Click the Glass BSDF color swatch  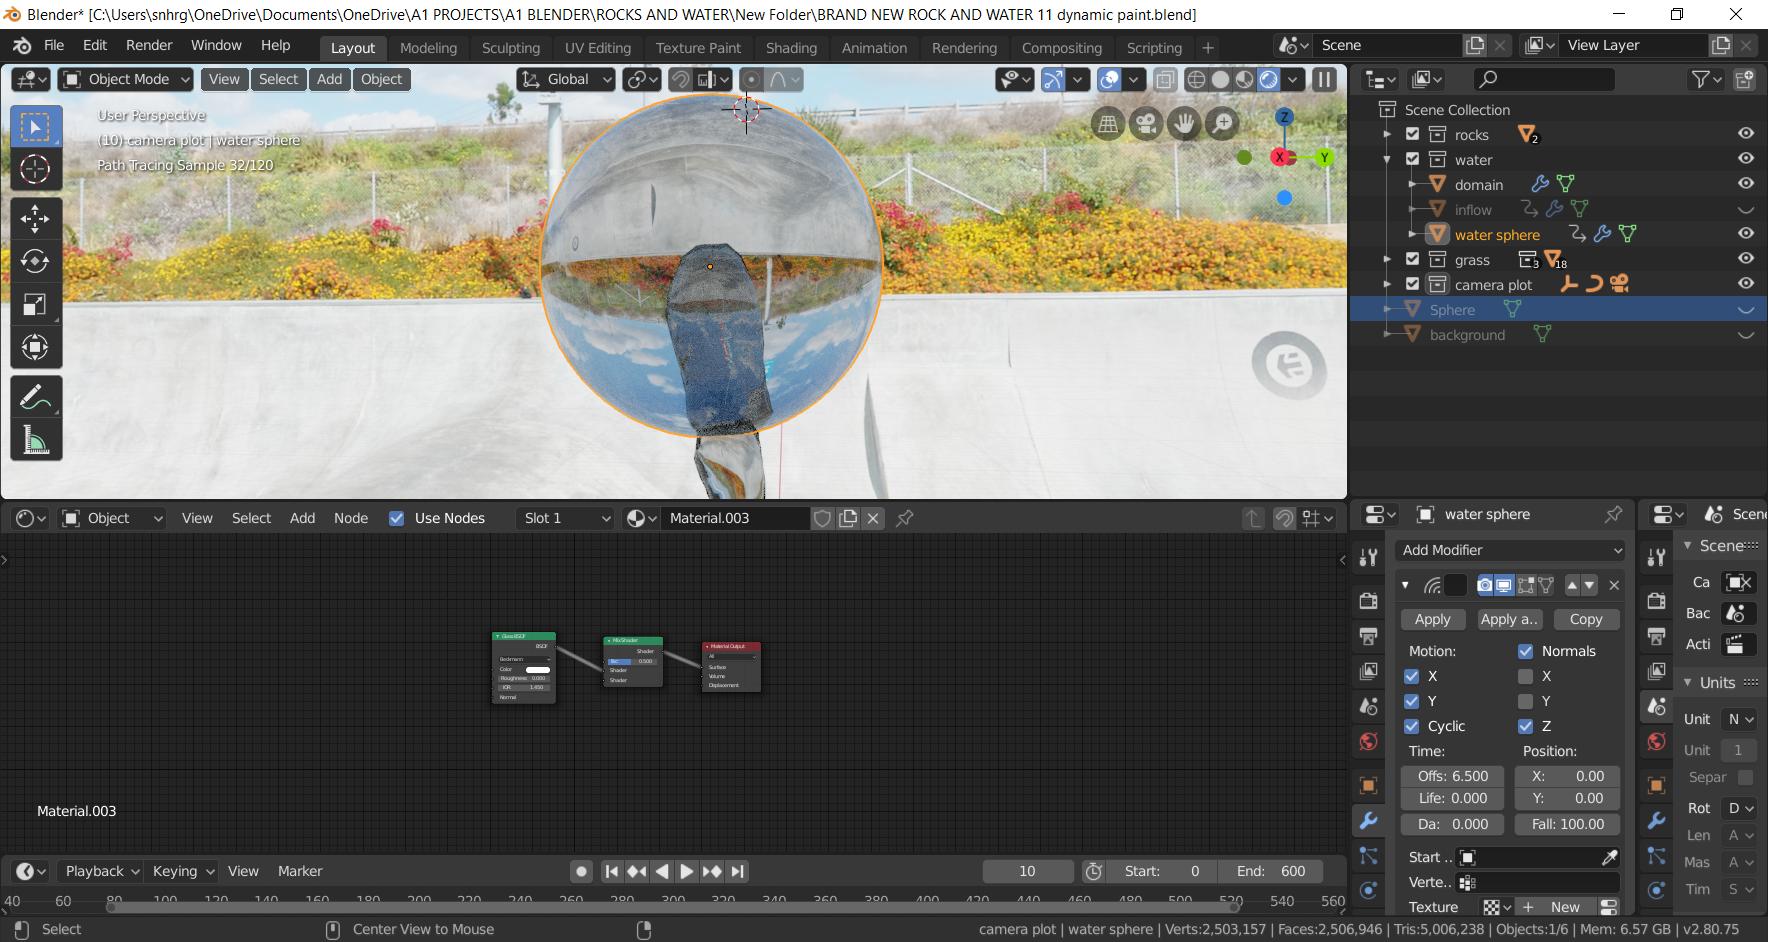[538, 670]
